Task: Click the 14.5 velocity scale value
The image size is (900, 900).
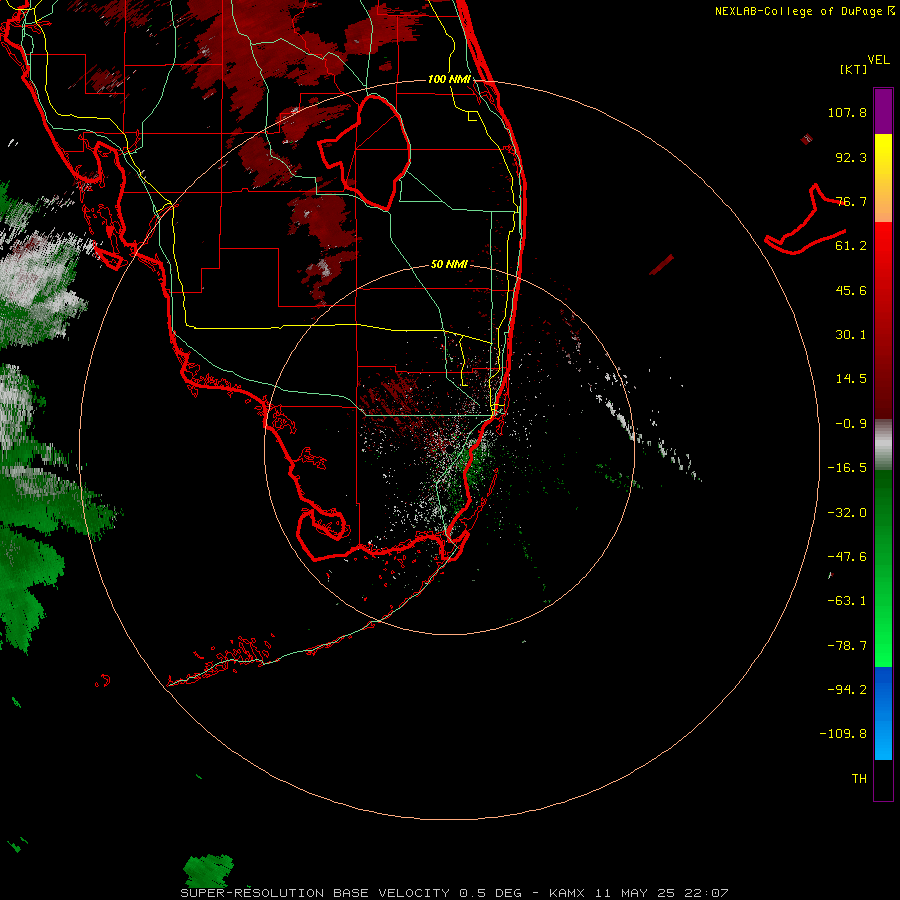Action: coord(851,379)
